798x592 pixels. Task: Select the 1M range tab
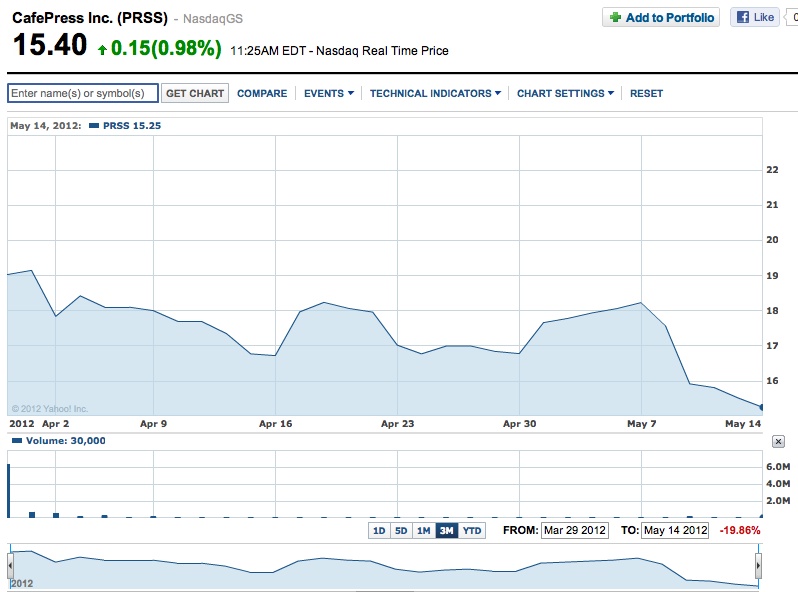click(423, 531)
